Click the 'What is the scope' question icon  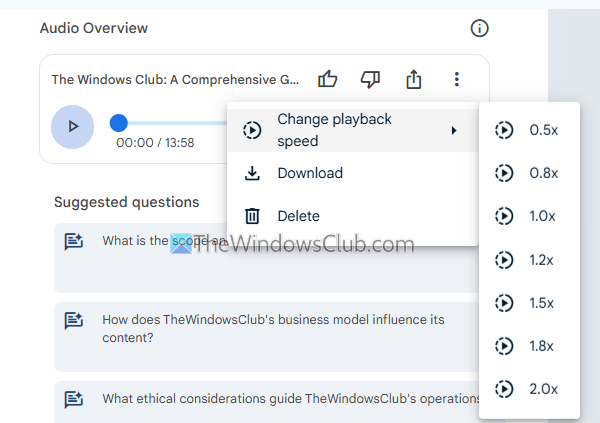click(x=73, y=241)
